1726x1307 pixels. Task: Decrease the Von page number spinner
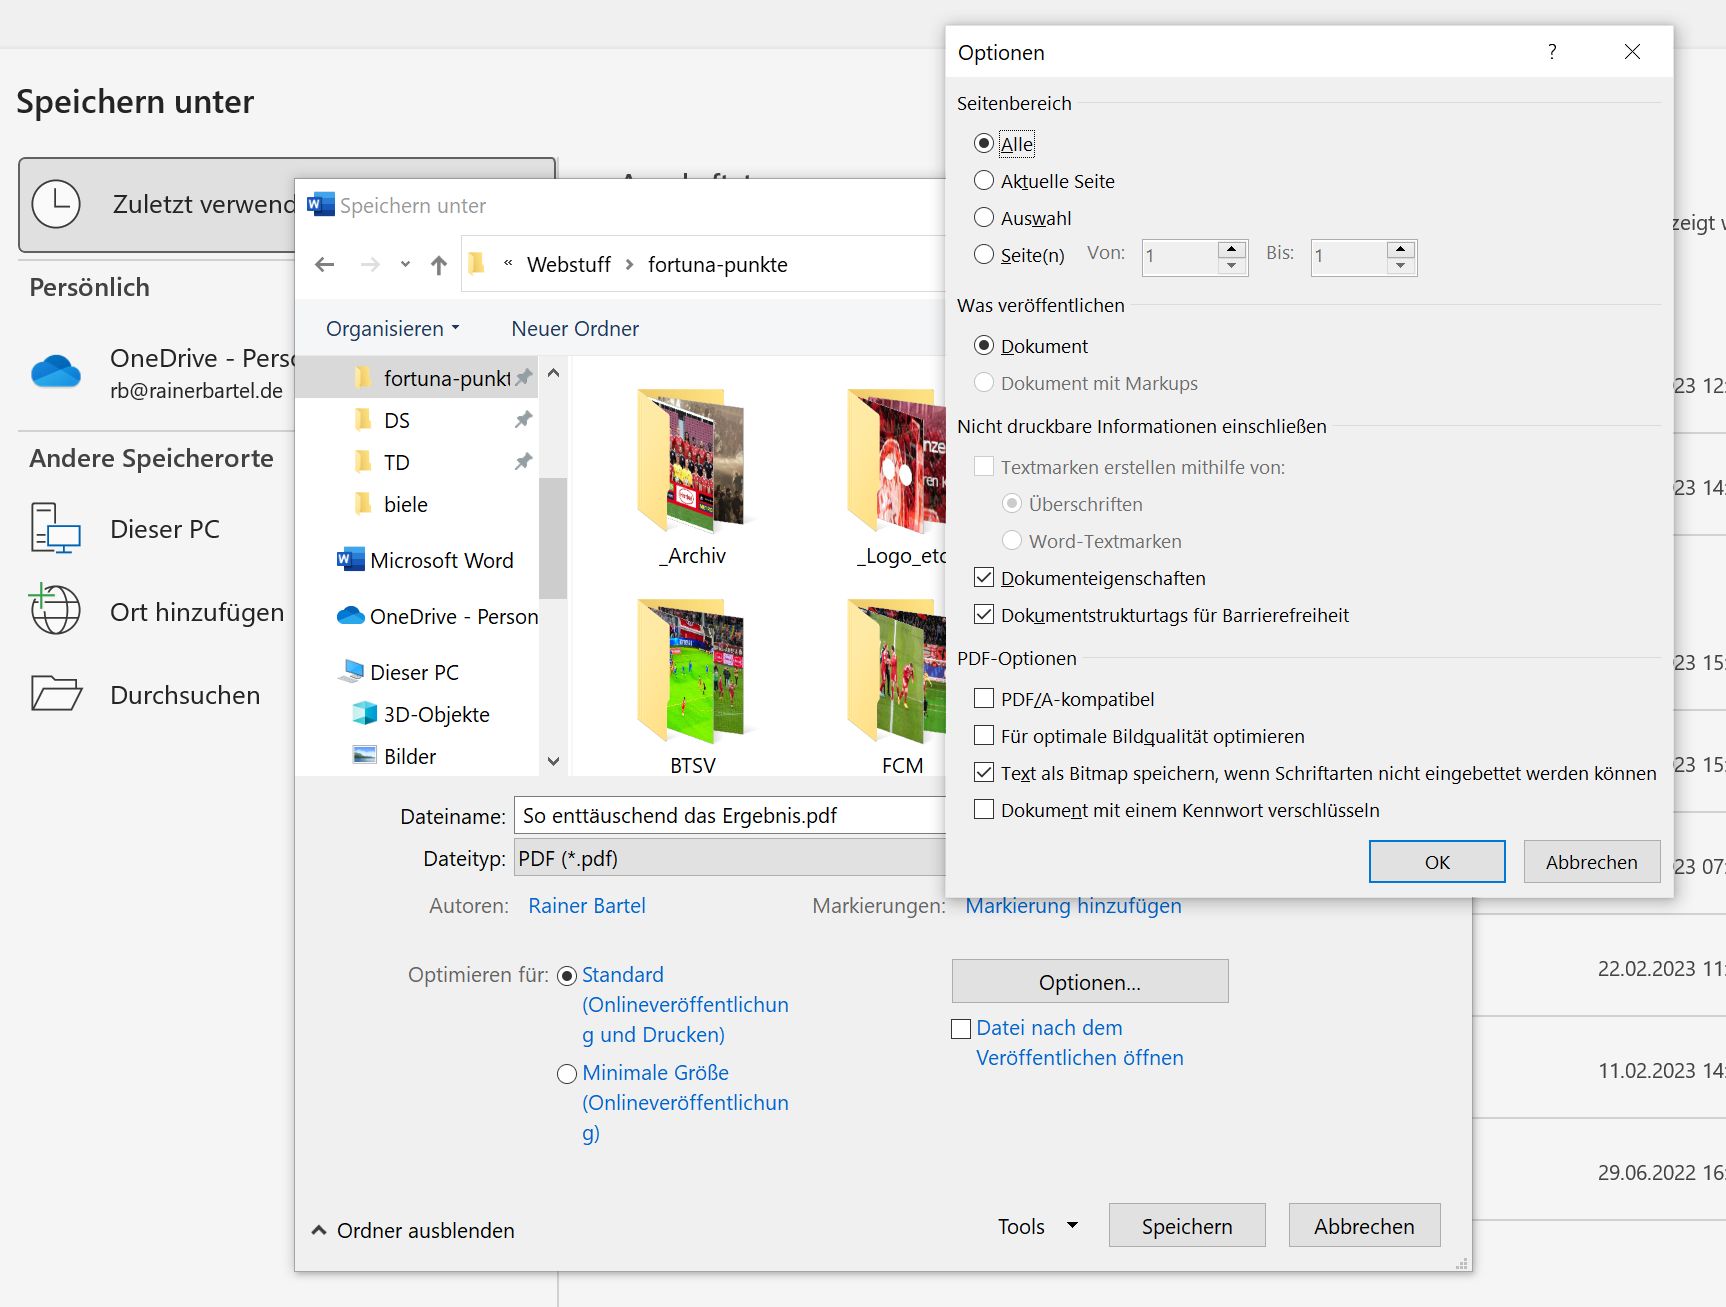click(x=1232, y=266)
